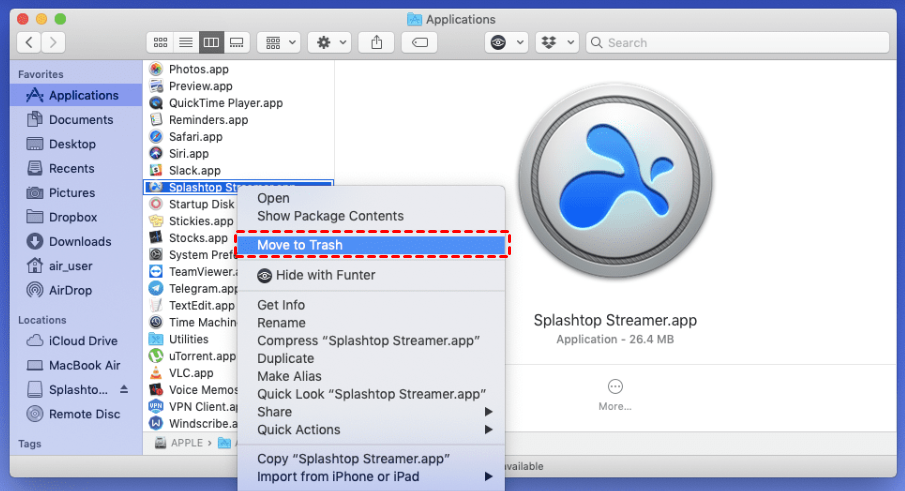Viewport: 905px width, 491px height.
Task: Open AirDrop in the sidebar
Action: click(76, 290)
